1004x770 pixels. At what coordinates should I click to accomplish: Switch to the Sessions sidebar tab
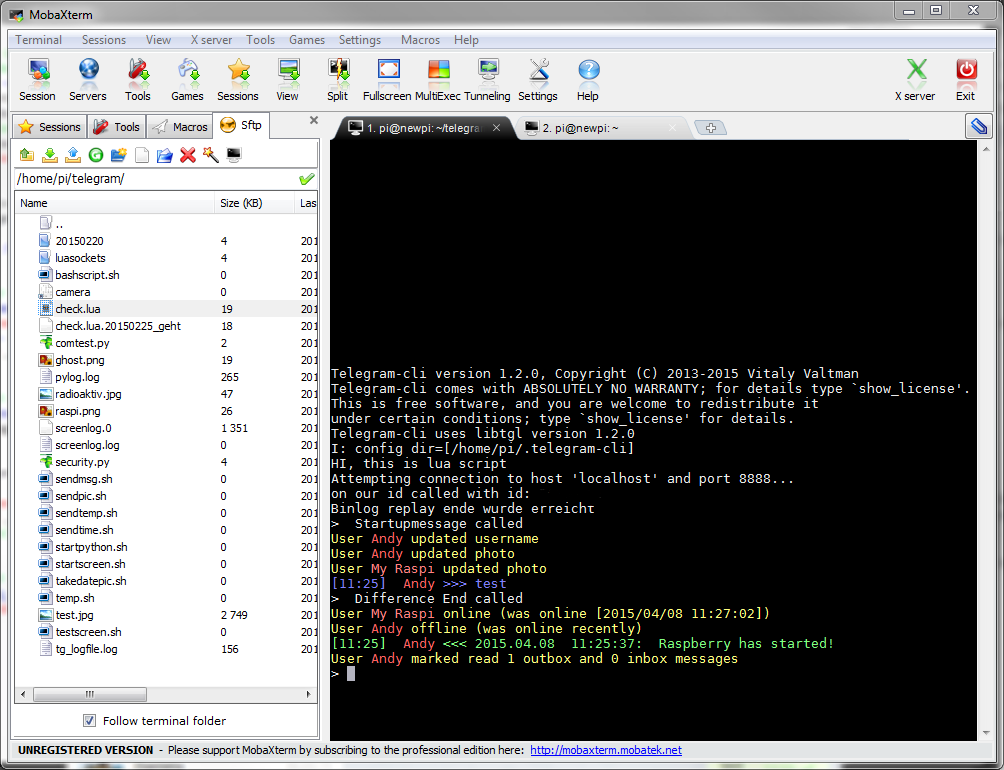[50, 127]
